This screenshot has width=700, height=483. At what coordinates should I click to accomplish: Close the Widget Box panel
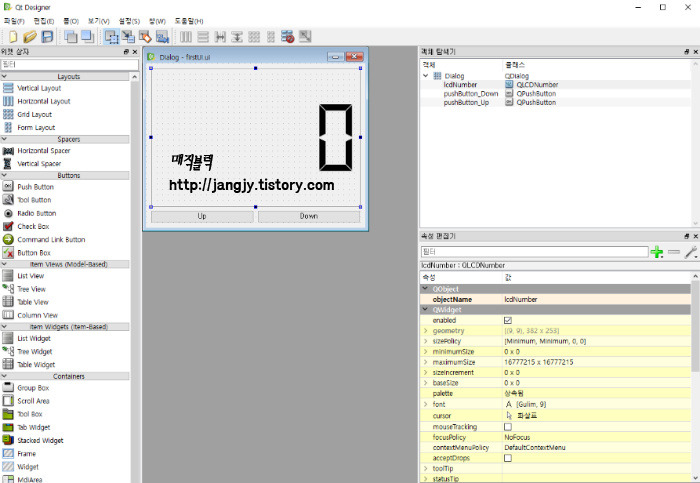(x=135, y=52)
